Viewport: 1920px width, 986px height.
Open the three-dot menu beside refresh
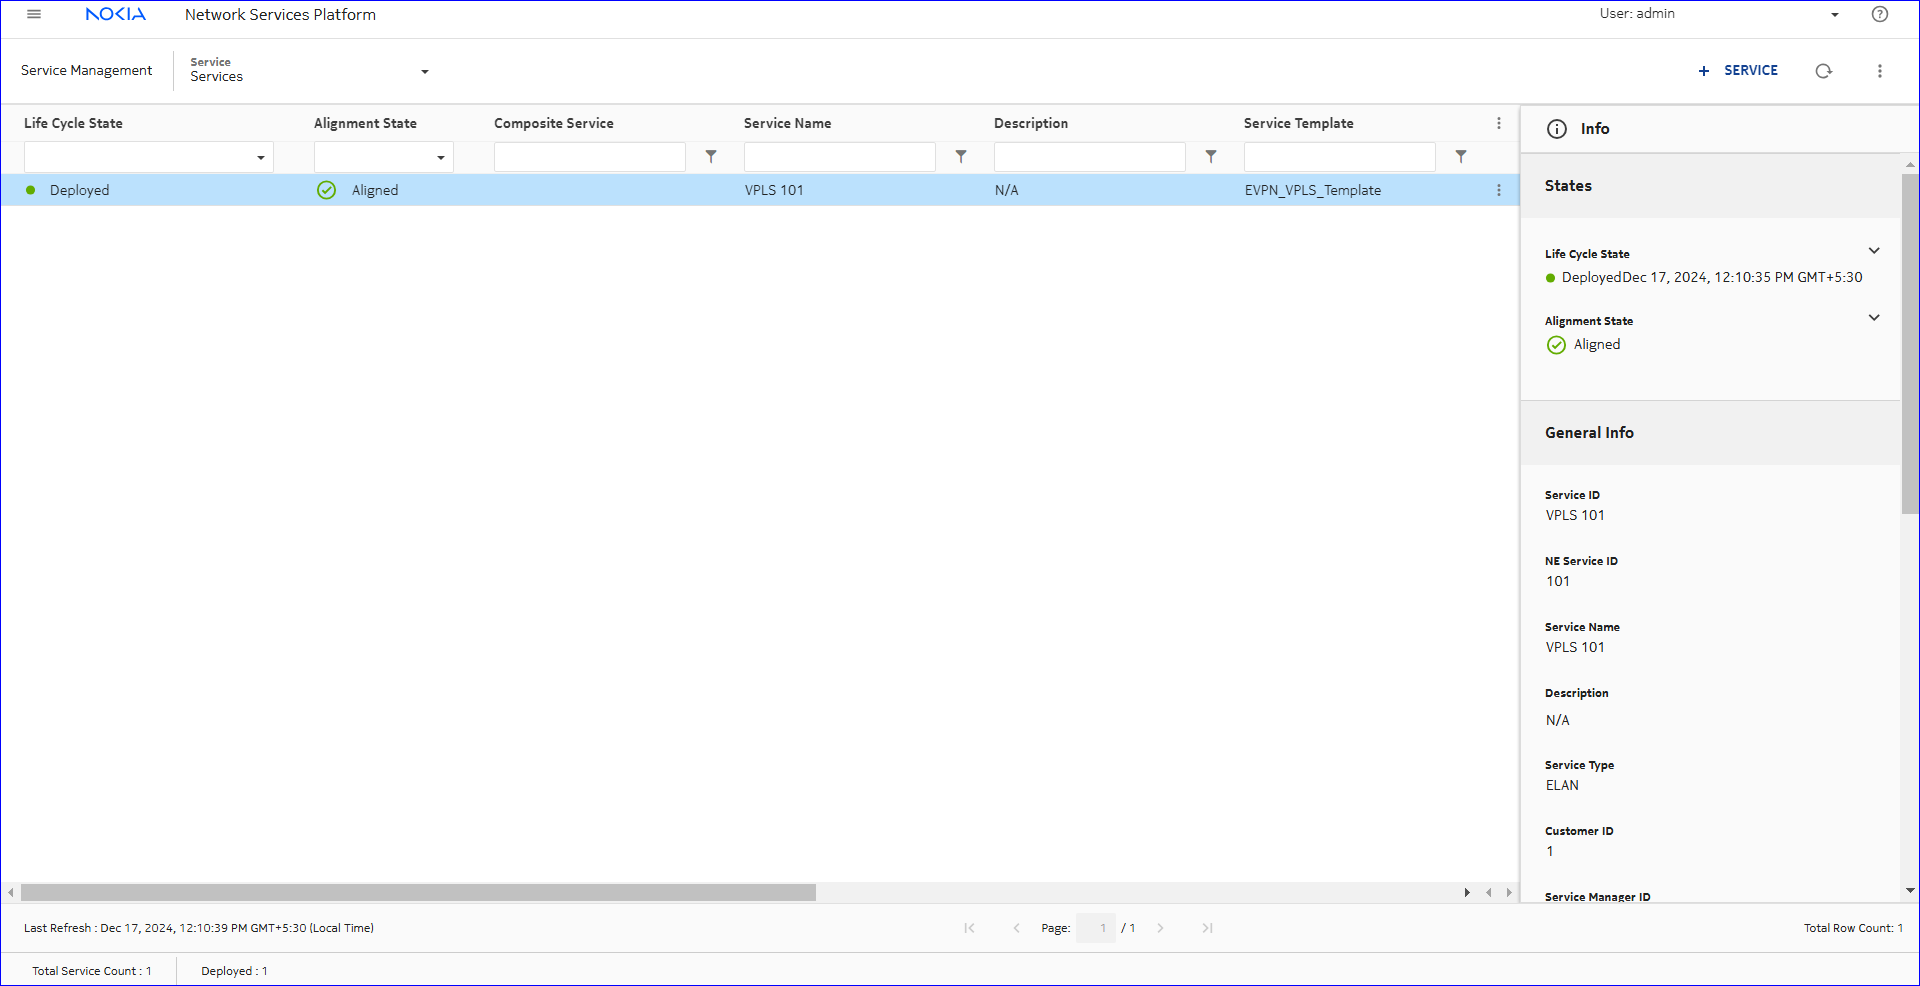tap(1880, 71)
